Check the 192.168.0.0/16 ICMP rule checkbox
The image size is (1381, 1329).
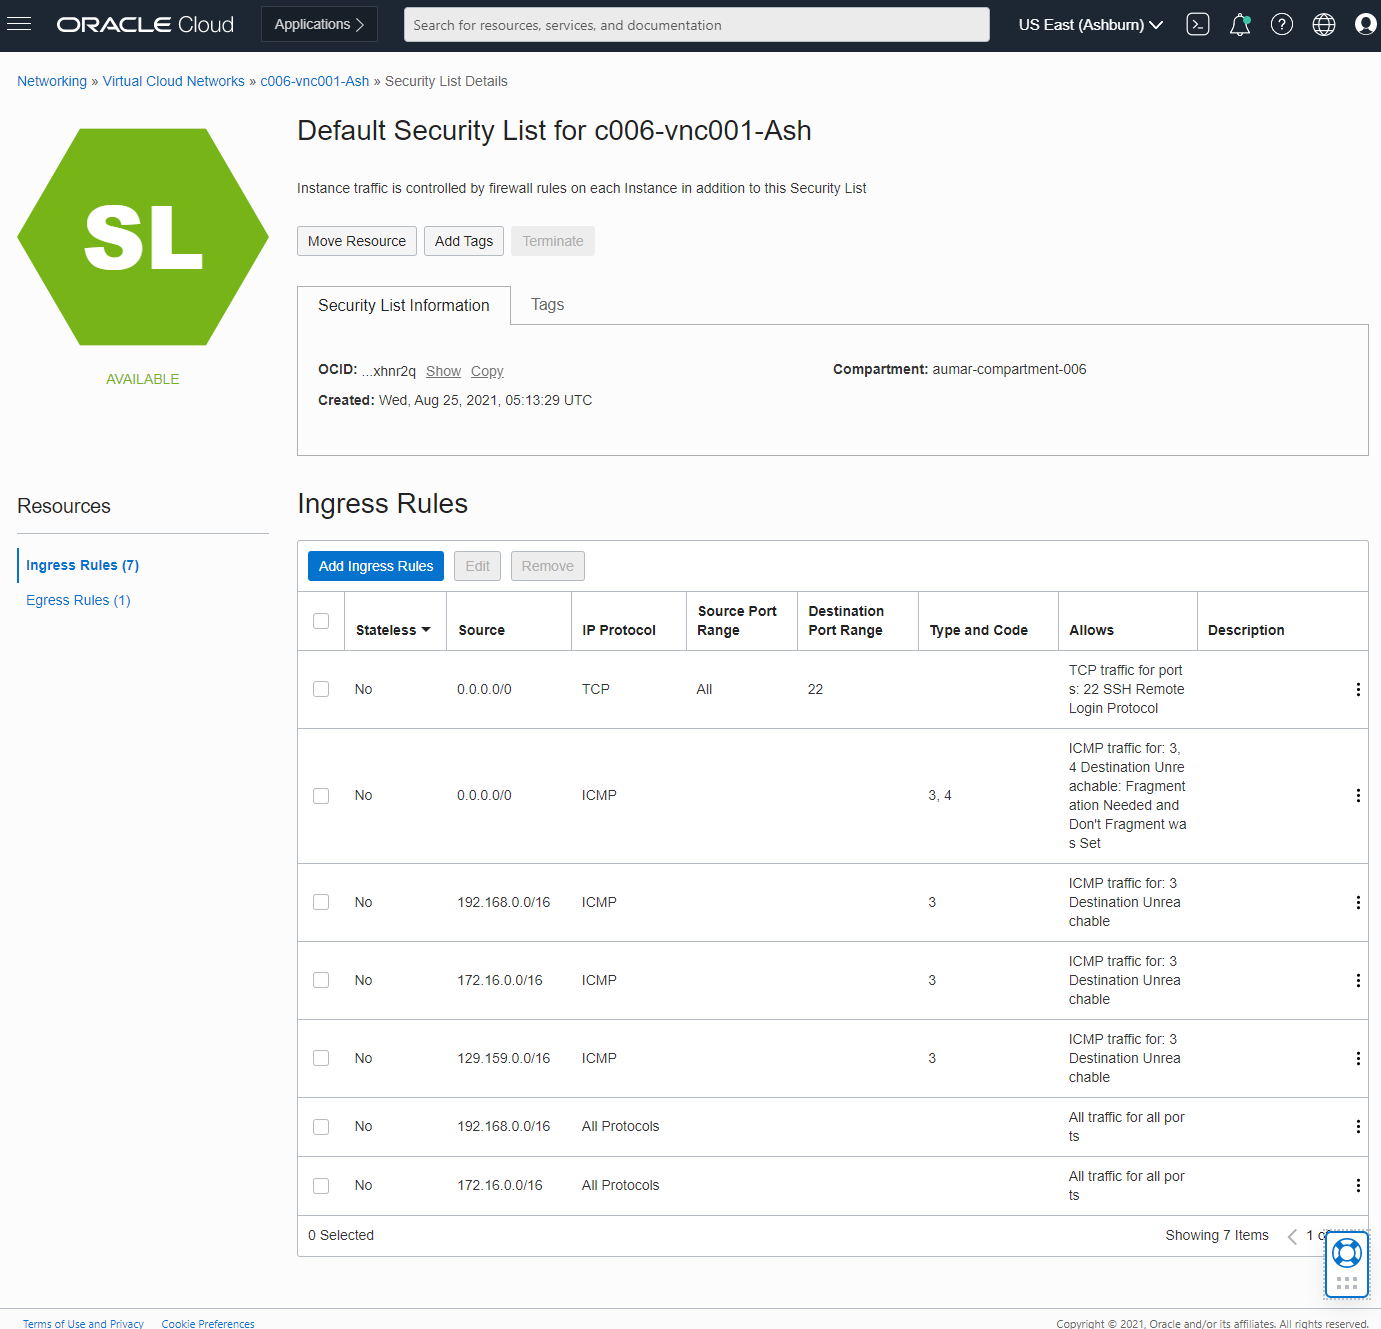pyautogui.click(x=321, y=901)
